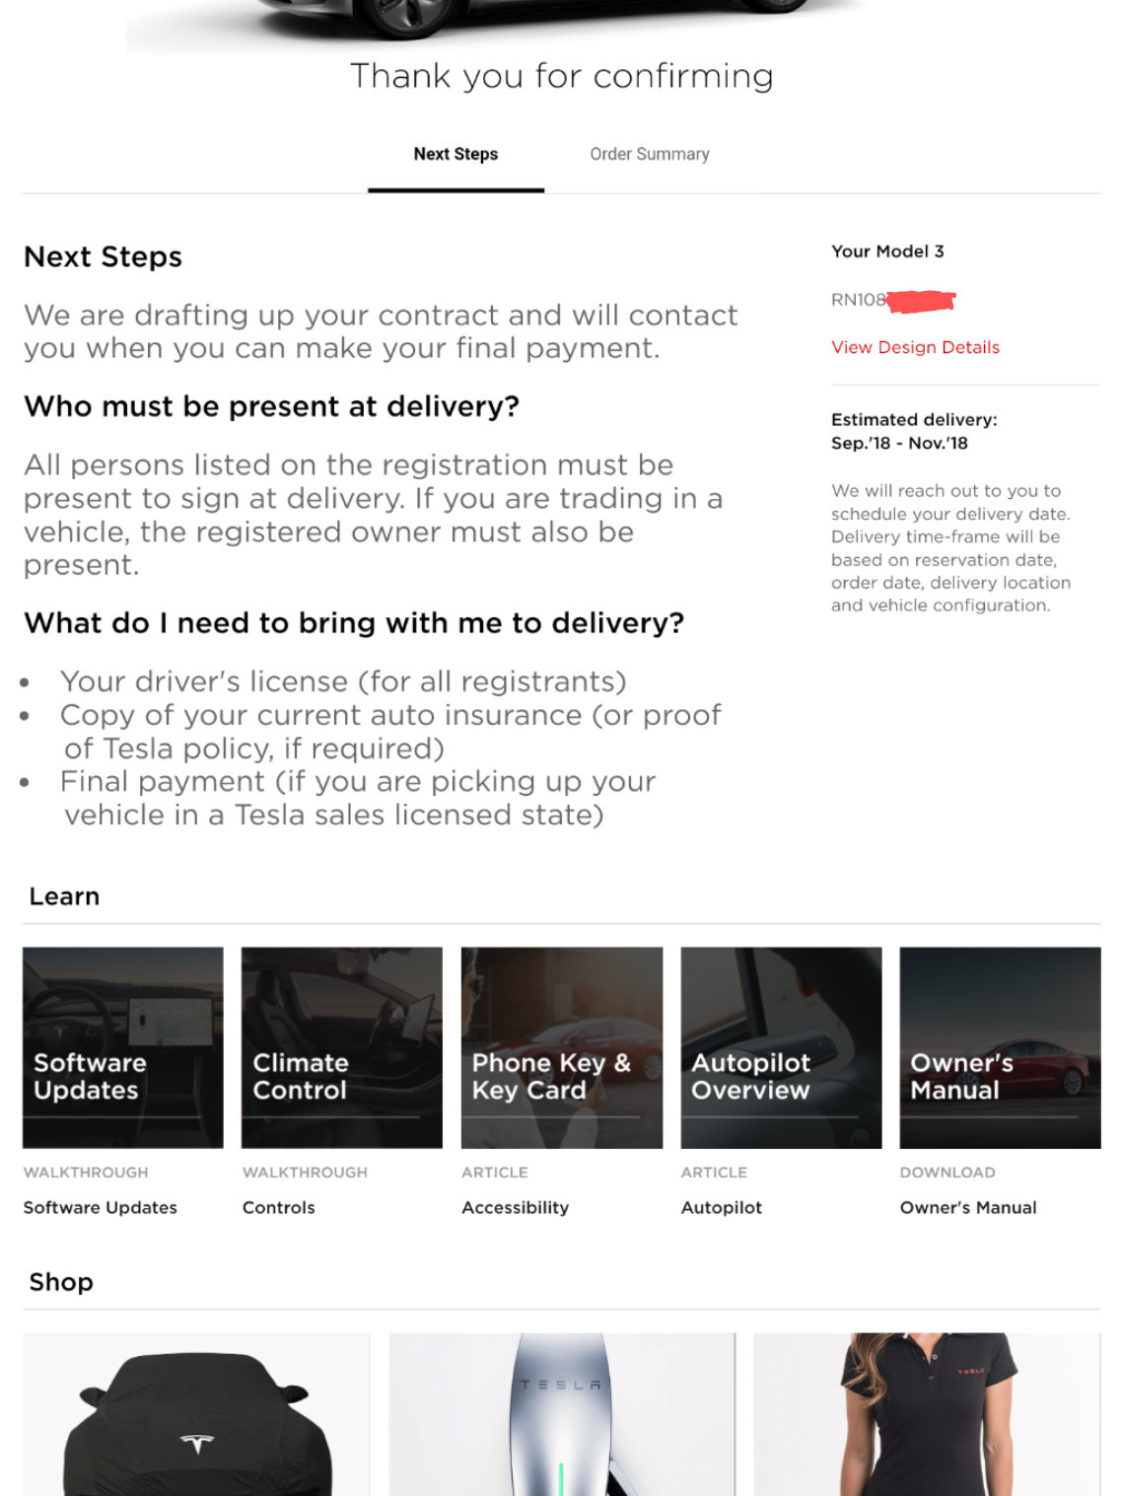Click the Owner's Manual text link
Image resolution: width=1122 pixels, height=1496 pixels.
coord(968,1207)
